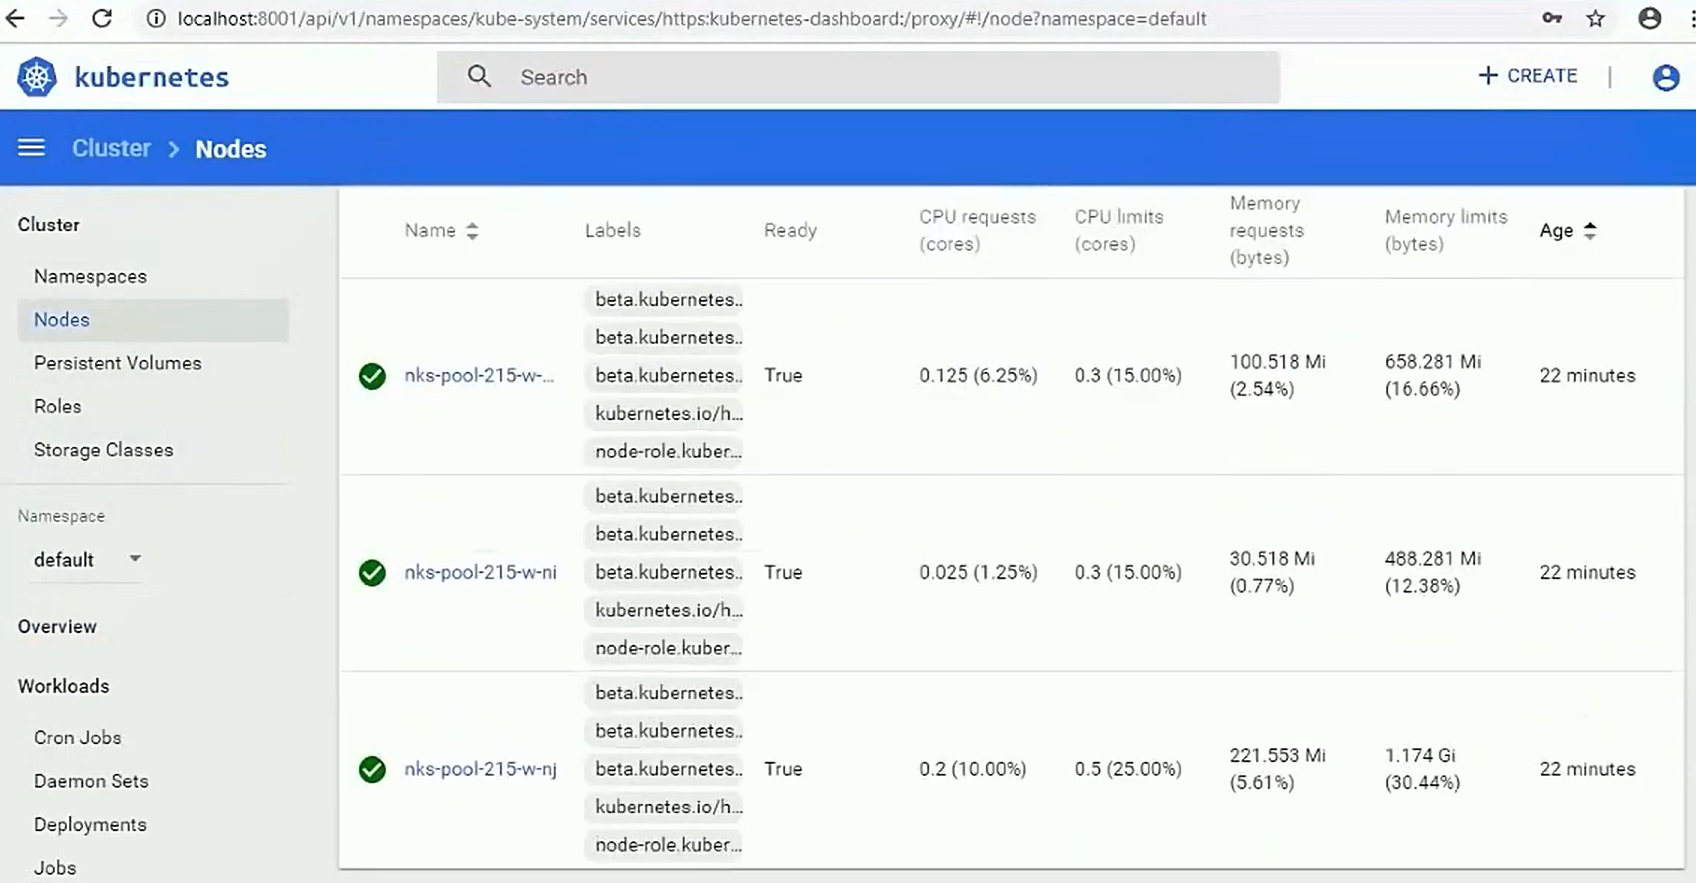View site information icon in address bar
This screenshot has height=883, width=1696.
tap(156, 18)
